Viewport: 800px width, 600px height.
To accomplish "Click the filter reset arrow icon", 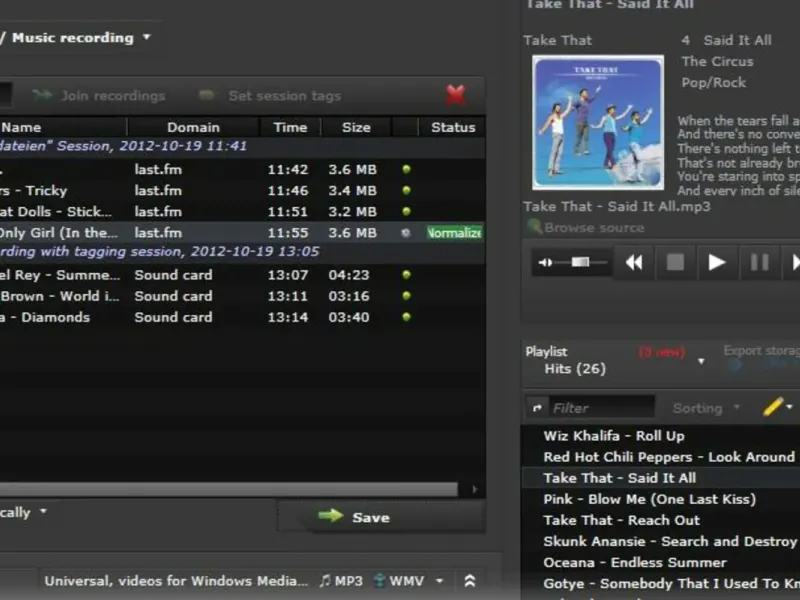I will point(537,408).
